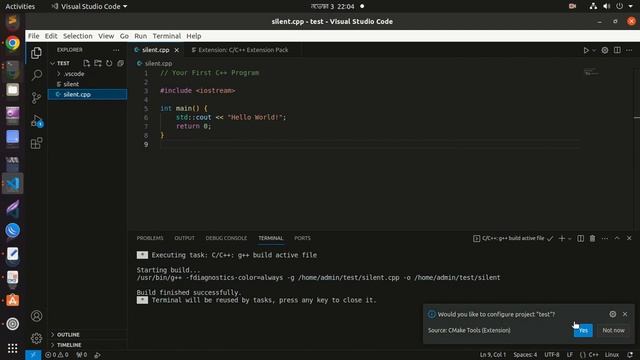Dismiss the CMake configure notification
This screenshot has width=640, height=360.
click(x=625, y=314)
